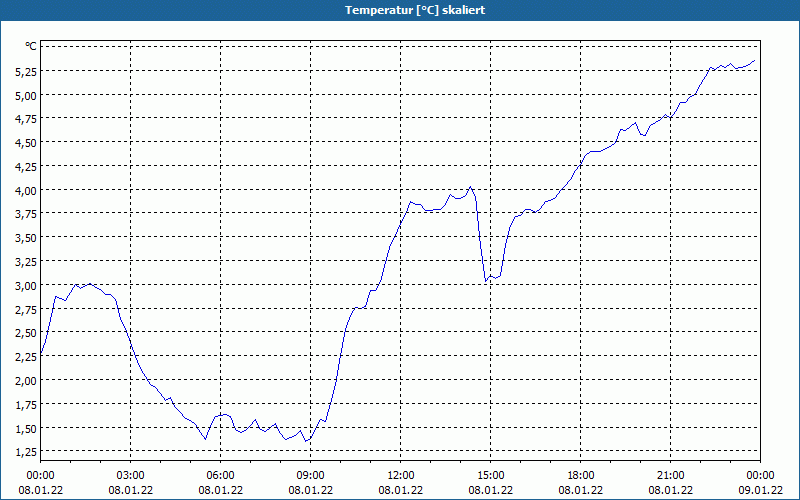The width and height of the screenshot is (800, 500).
Task: Choose the 2,75 y-axis value
Action: [26, 310]
